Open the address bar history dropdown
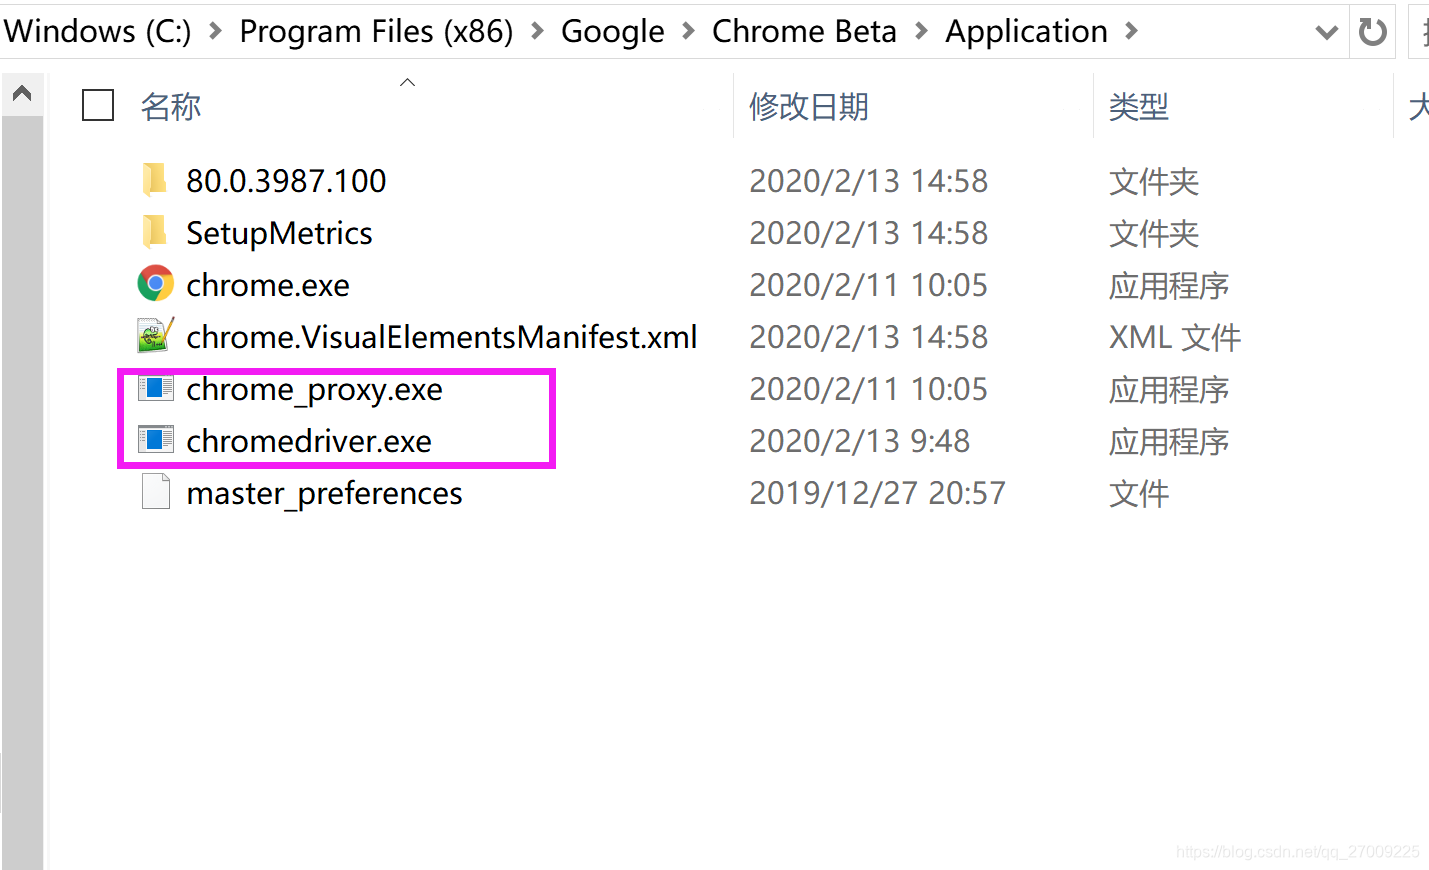 click(1327, 32)
